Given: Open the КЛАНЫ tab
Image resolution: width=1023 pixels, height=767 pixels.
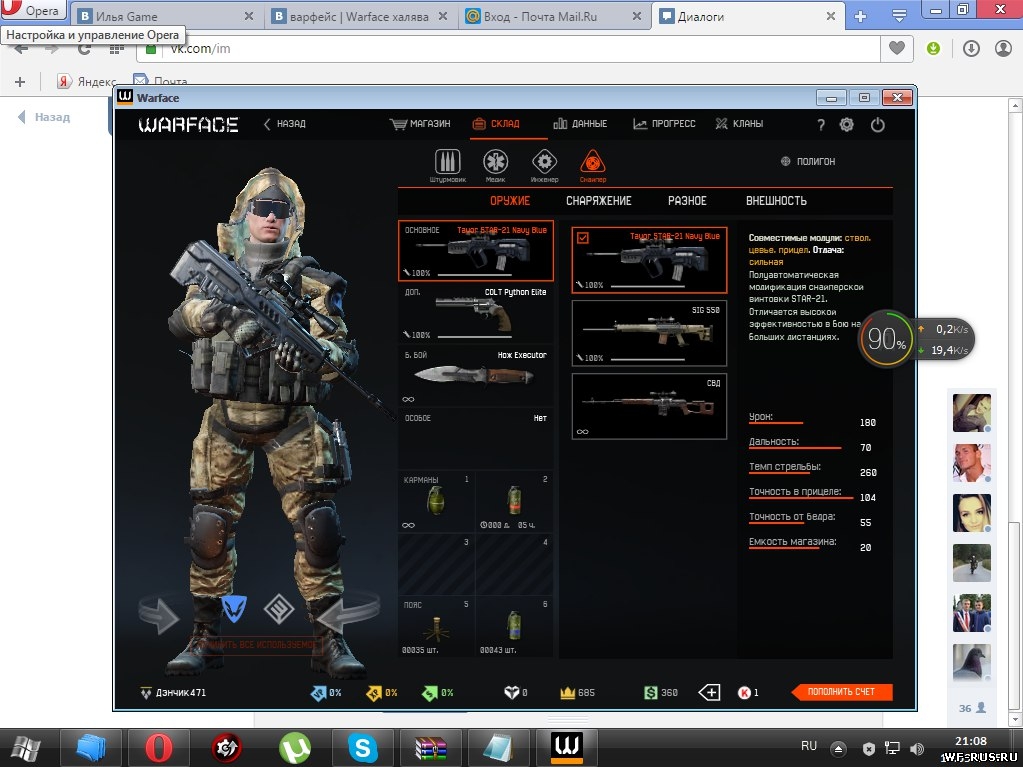Looking at the screenshot, I should (x=739, y=124).
